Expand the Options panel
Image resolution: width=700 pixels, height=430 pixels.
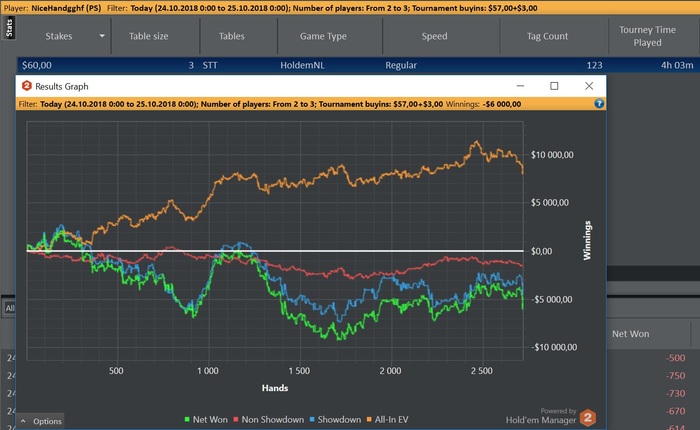pos(41,421)
